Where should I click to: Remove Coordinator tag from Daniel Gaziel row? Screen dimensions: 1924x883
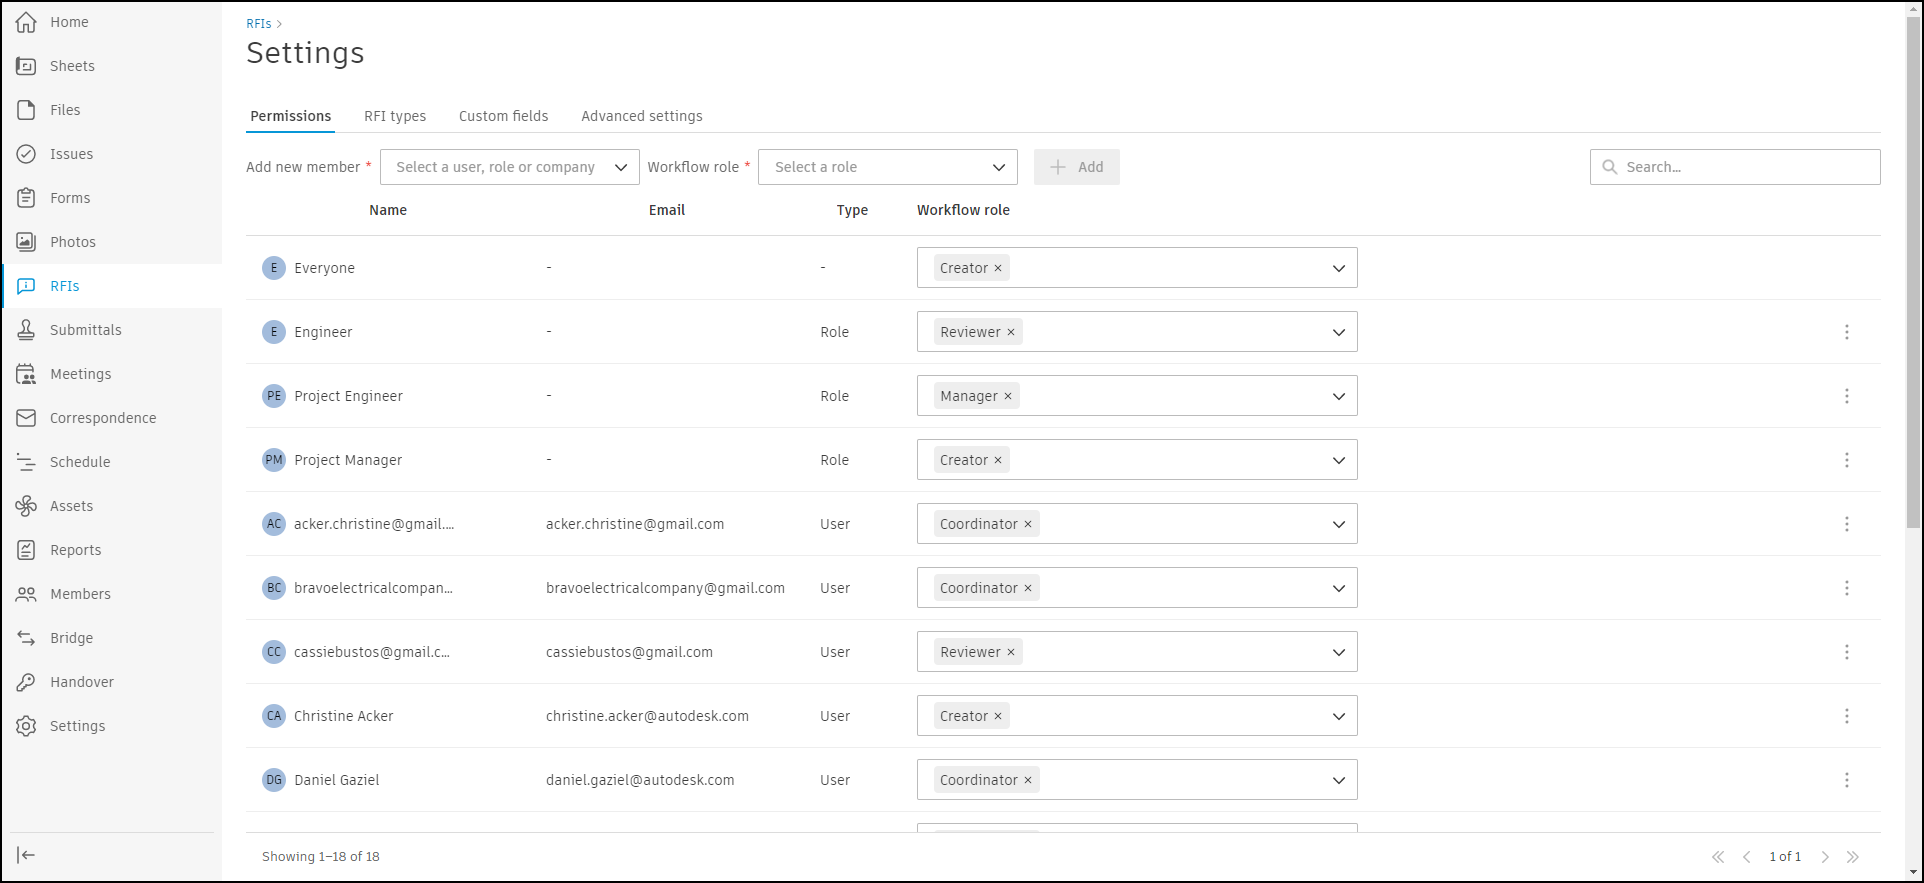pos(1028,780)
